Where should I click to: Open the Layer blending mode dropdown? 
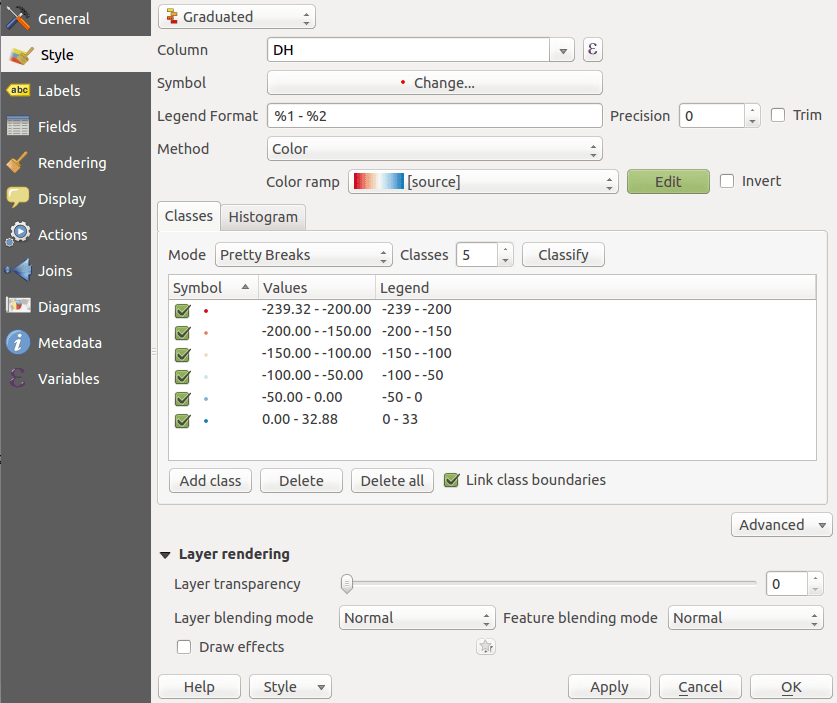(x=416, y=617)
